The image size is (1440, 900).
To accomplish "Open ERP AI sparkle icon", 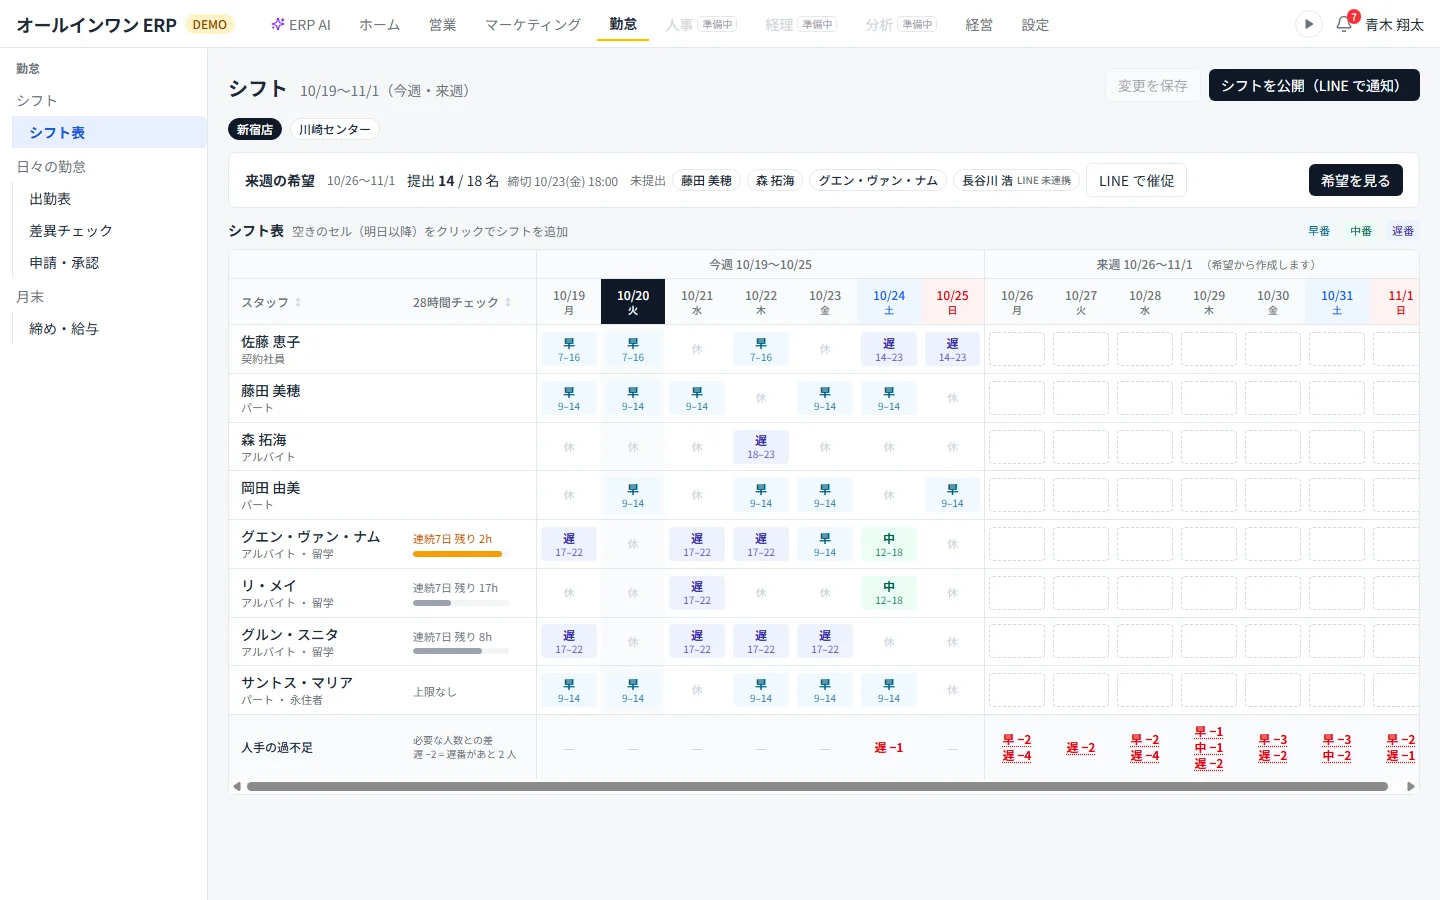I will (278, 24).
